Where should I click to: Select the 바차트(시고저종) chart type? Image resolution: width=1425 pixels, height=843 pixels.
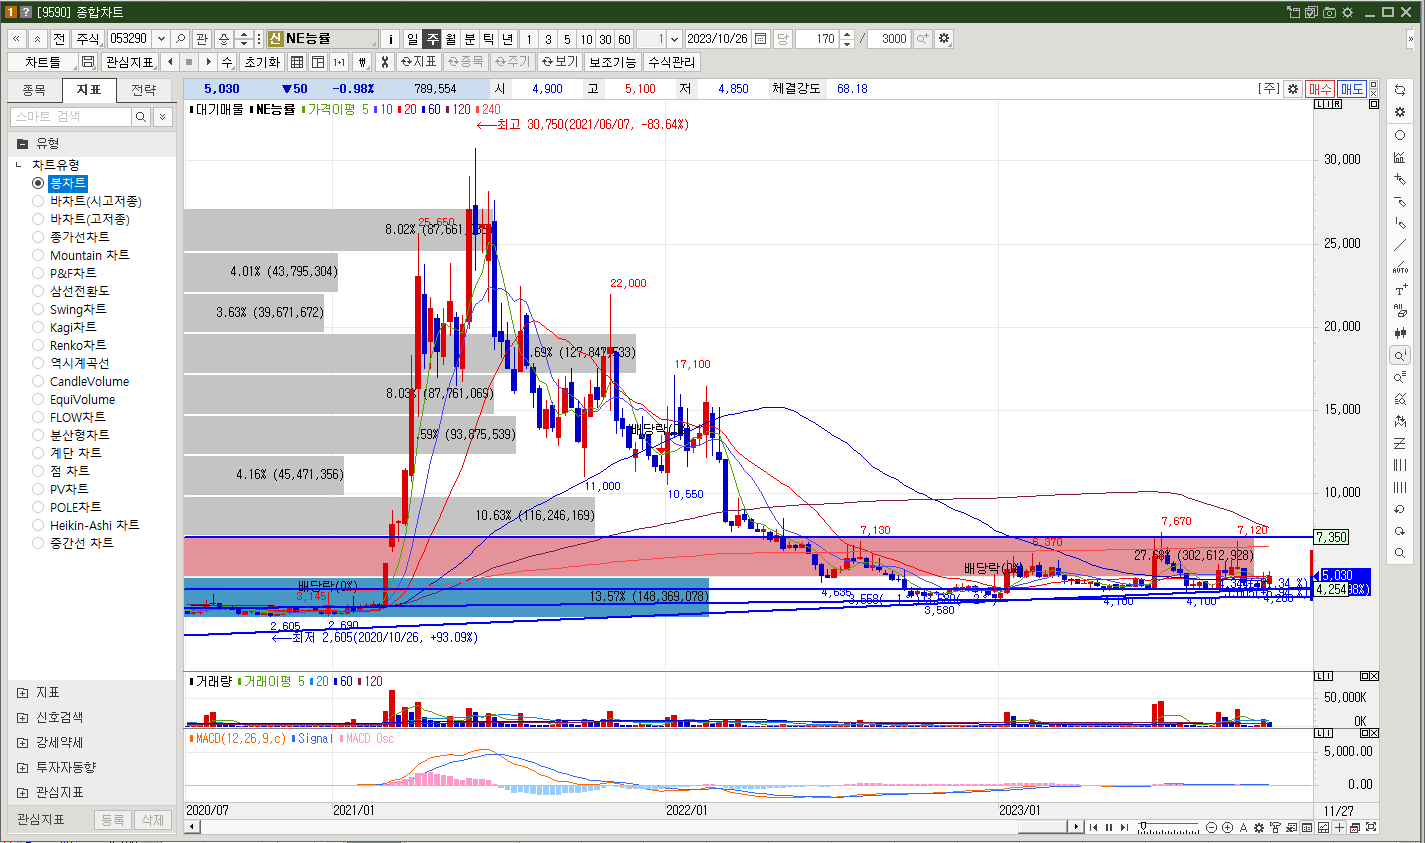click(x=38, y=201)
